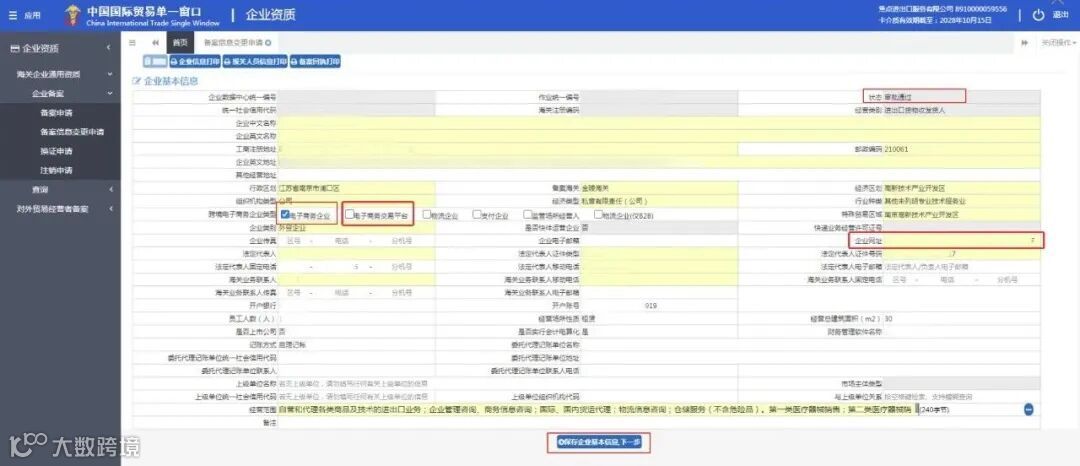The image size is (1080, 466).
Task: Open the 行政区划 field 江苏省南京市浦口区
Action: pyautogui.click(x=356, y=188)
